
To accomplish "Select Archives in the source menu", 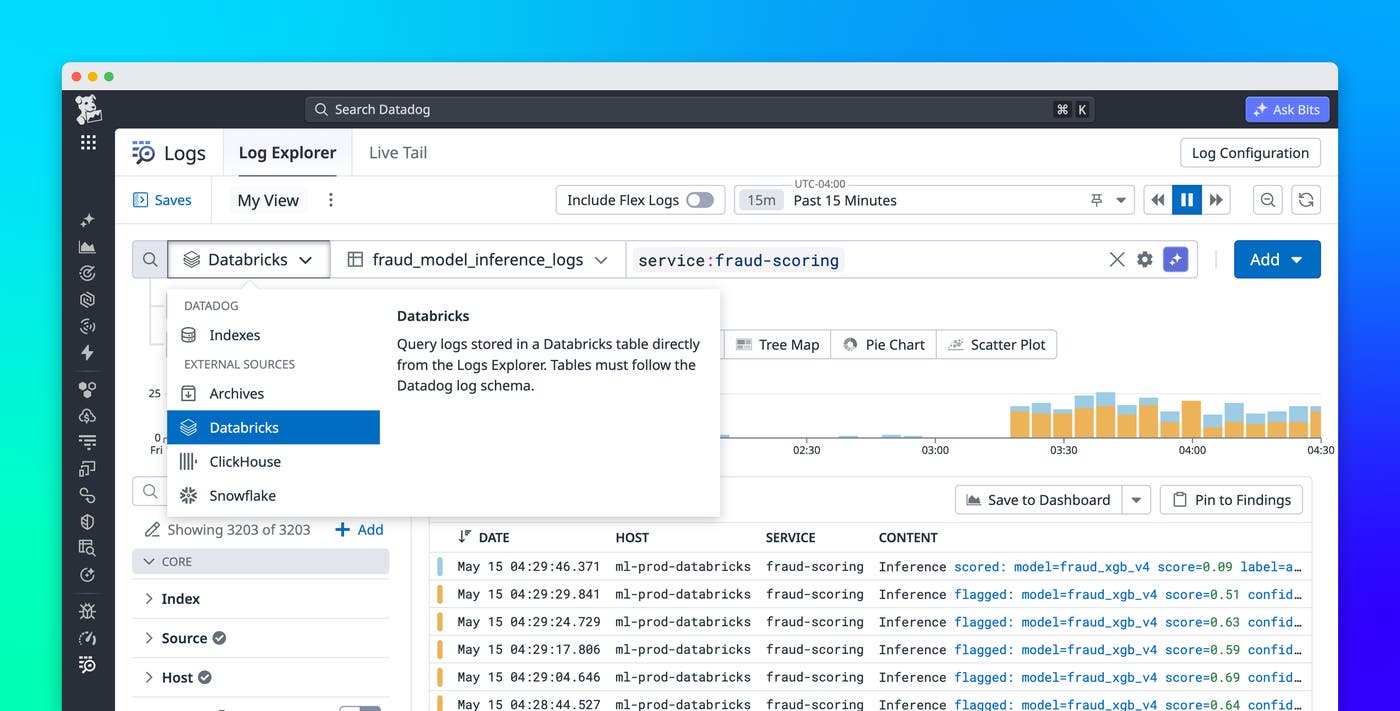I will click(x=273, y=394).
